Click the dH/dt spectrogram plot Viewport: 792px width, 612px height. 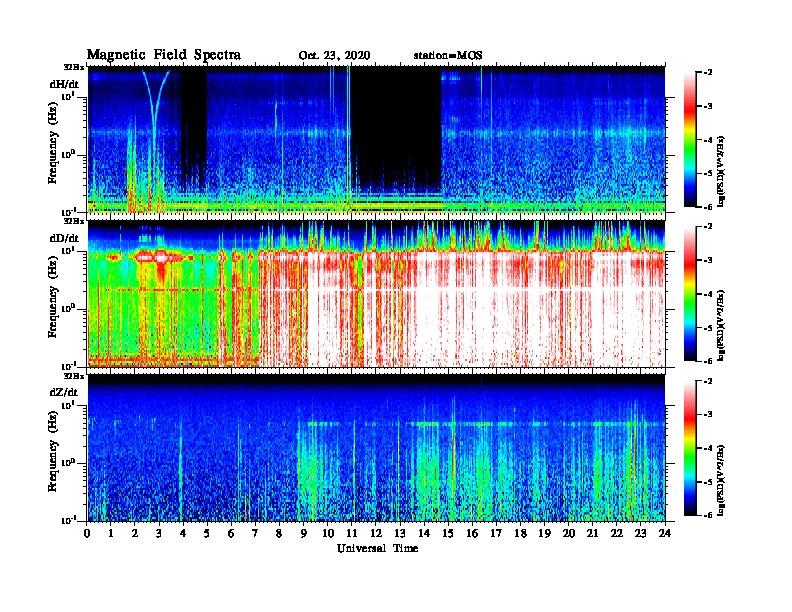click(x=376, y=139)
